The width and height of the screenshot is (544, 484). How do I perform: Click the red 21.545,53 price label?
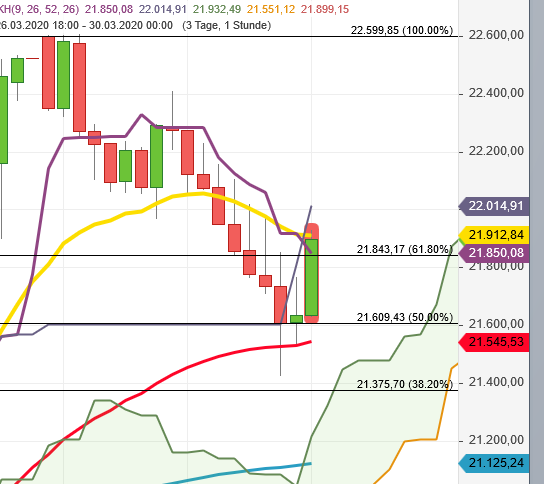click(494, 342)
